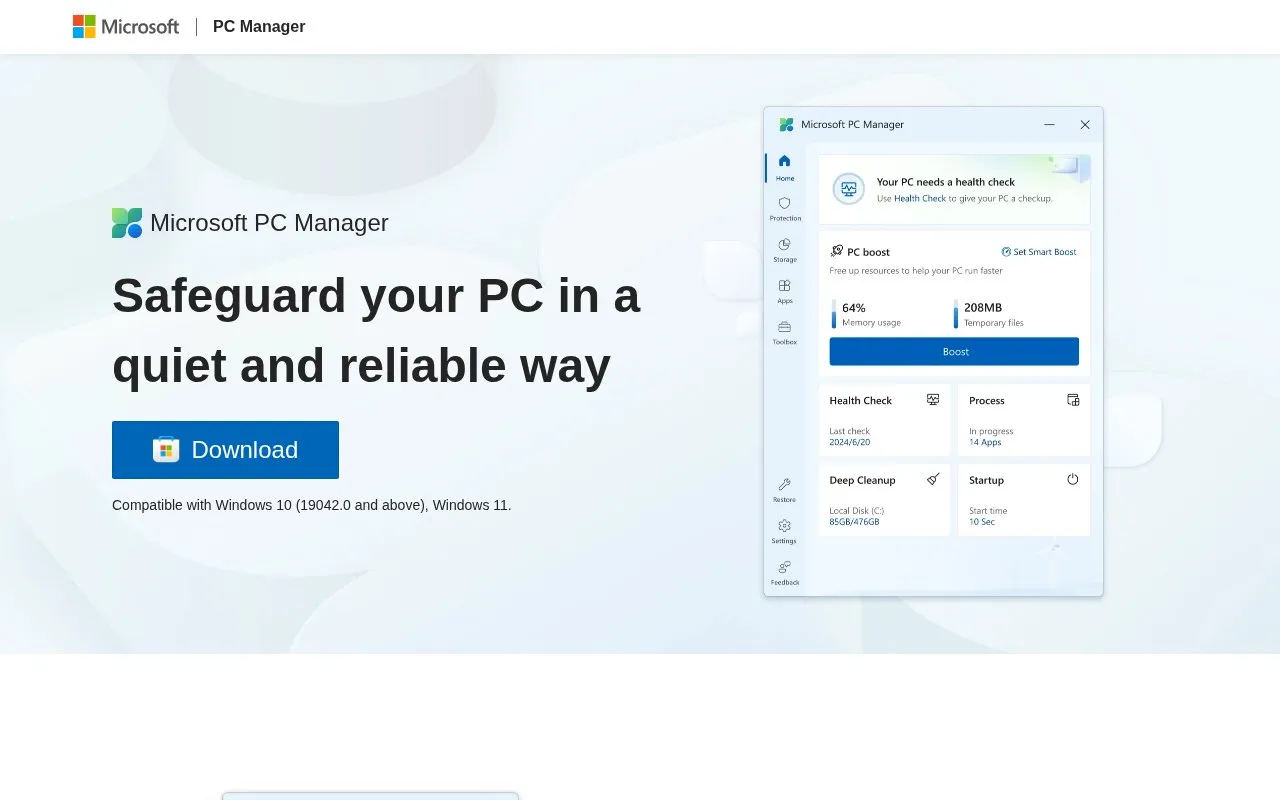1280x800 pixels.
Task: Click the Feedback icon in the sidebar
Action: 784,567
